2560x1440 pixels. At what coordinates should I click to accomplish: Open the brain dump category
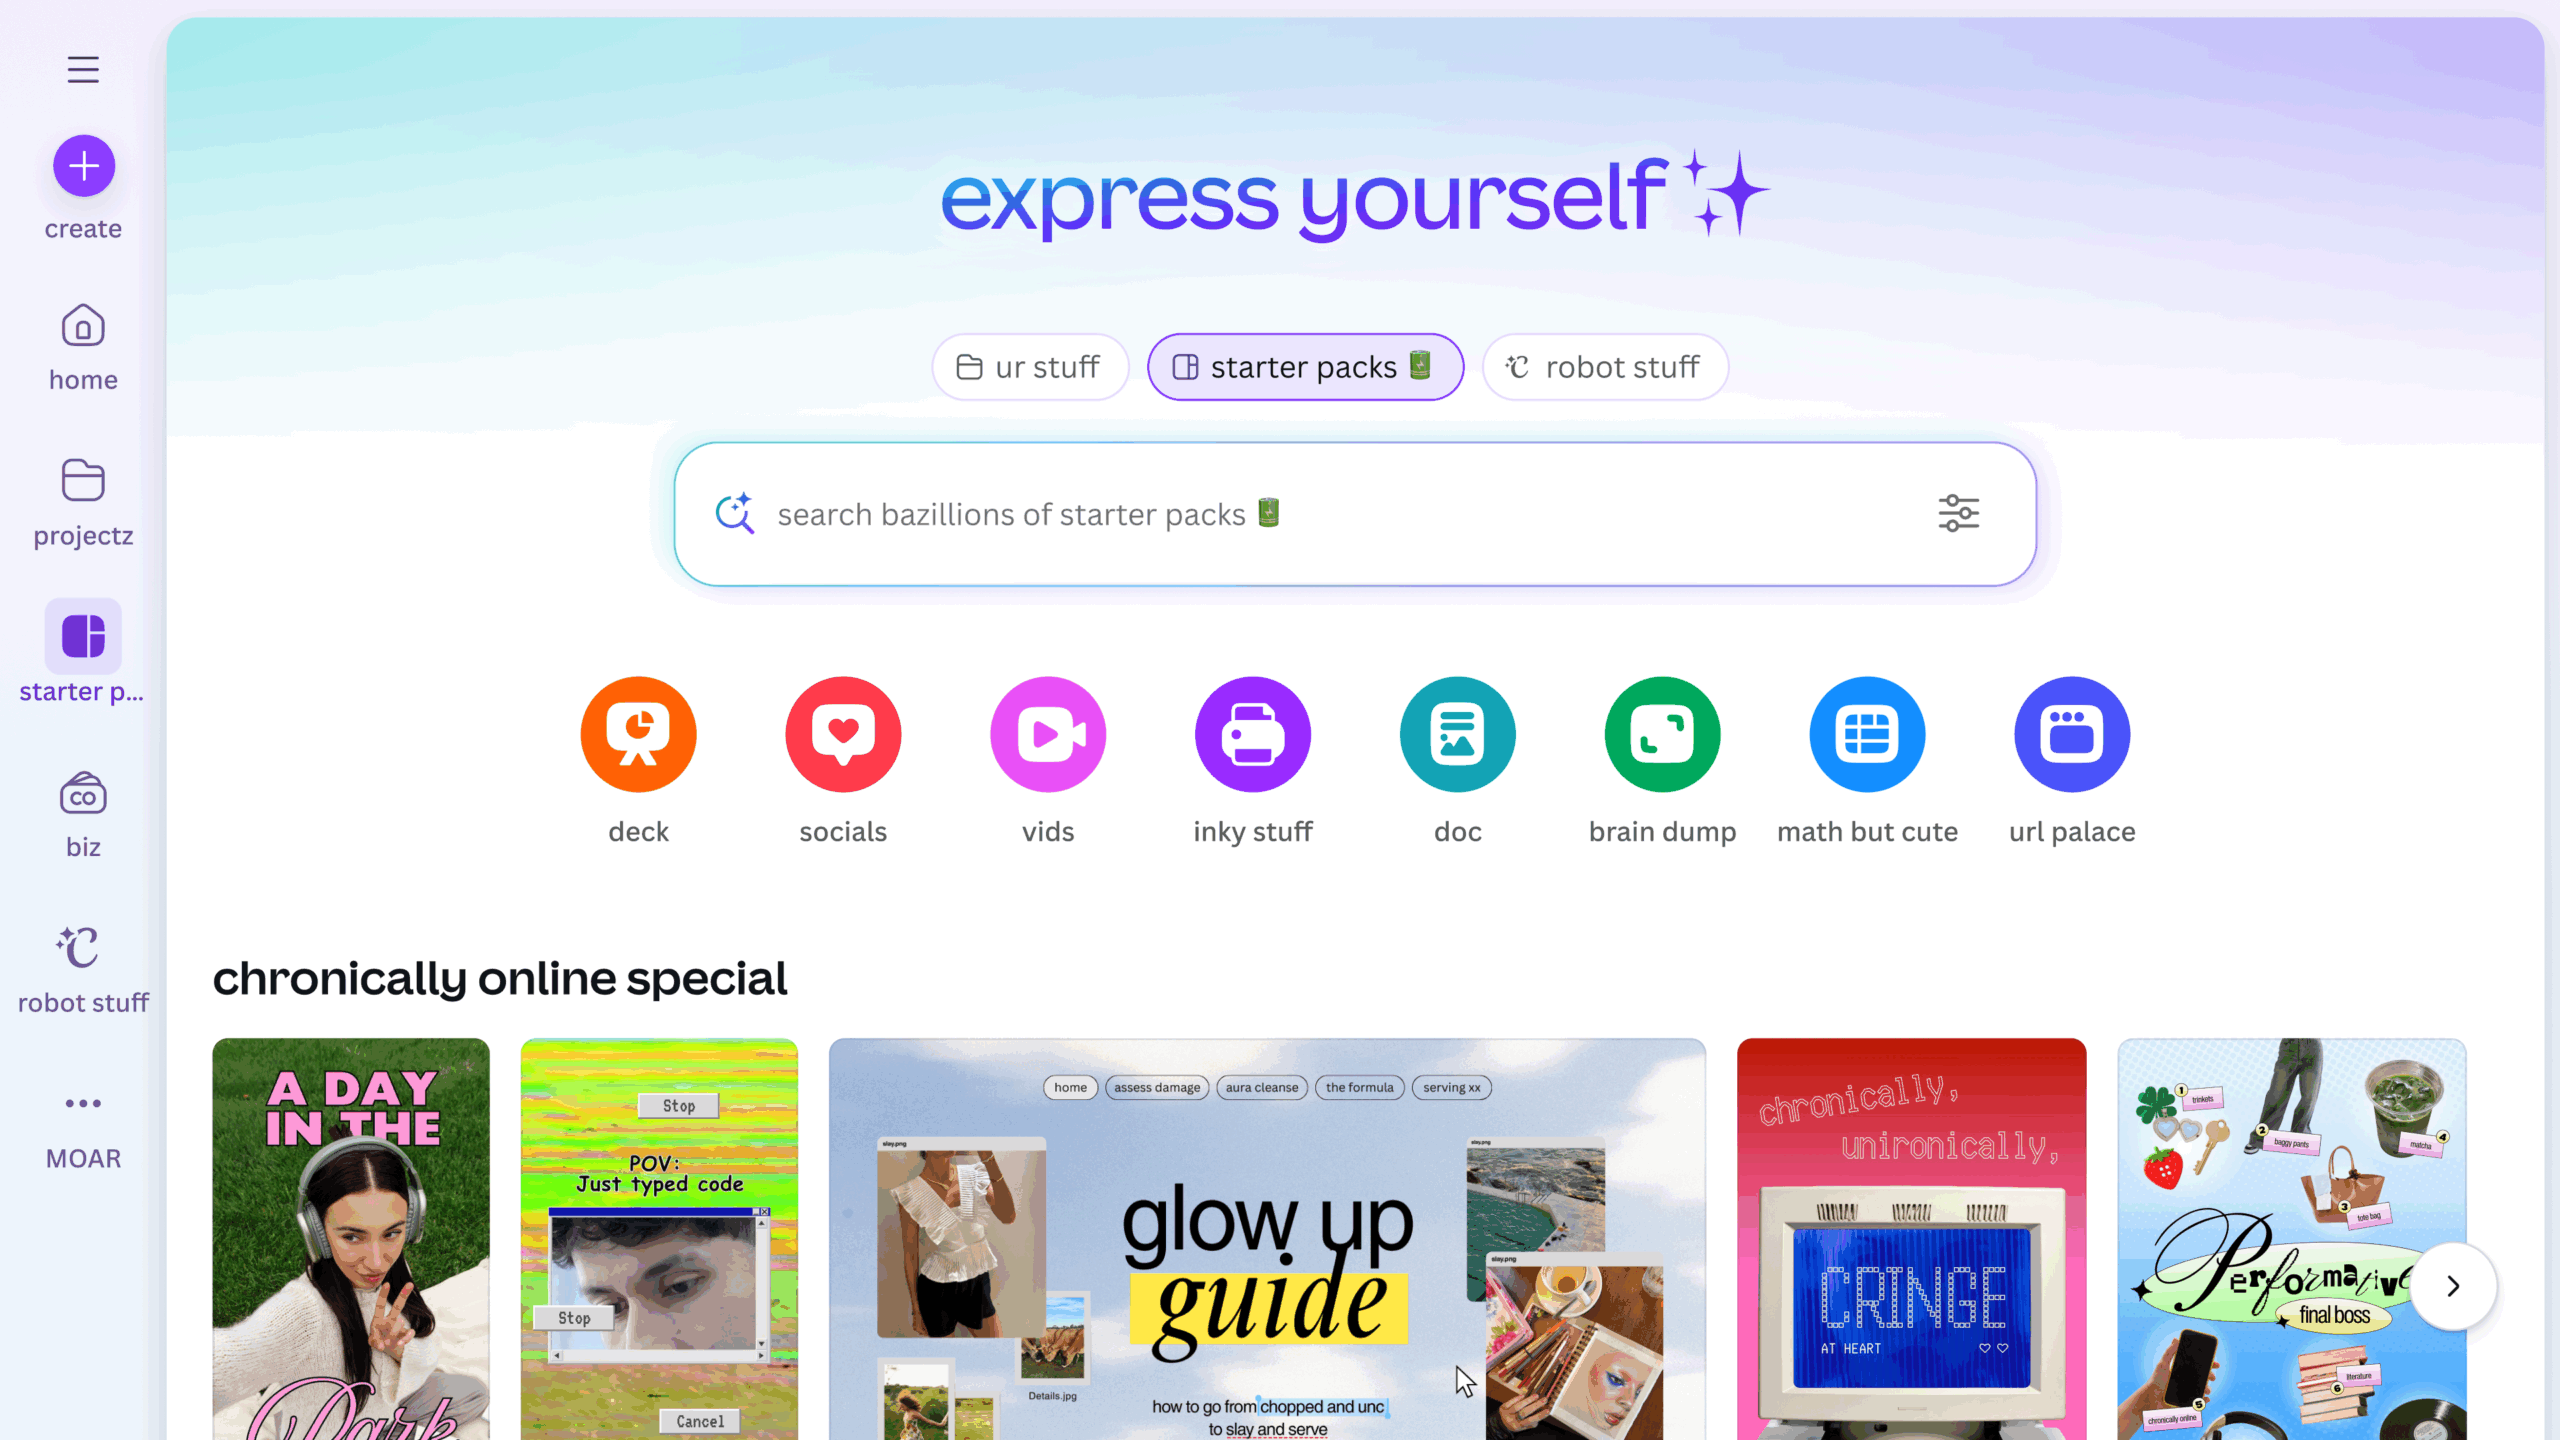coord(1663,735)
